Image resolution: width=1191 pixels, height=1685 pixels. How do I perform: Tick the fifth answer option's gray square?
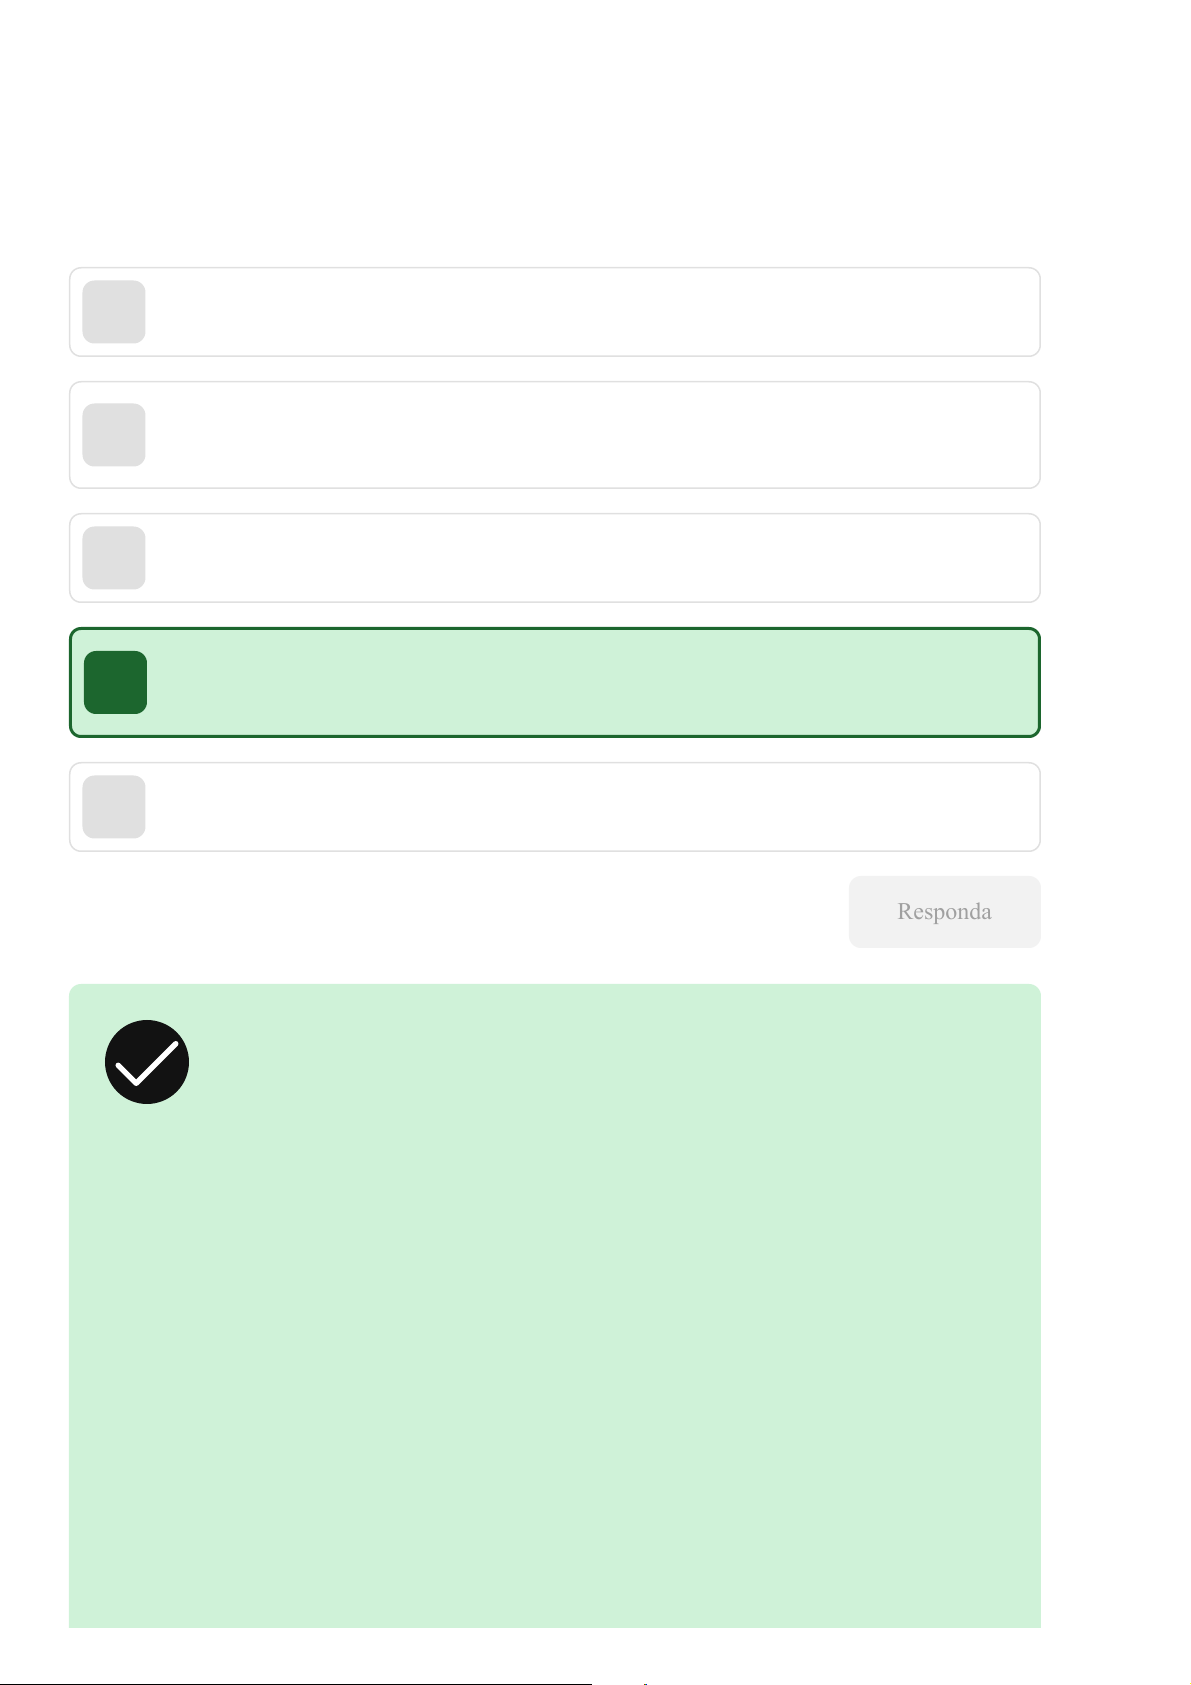coord(114,807)
